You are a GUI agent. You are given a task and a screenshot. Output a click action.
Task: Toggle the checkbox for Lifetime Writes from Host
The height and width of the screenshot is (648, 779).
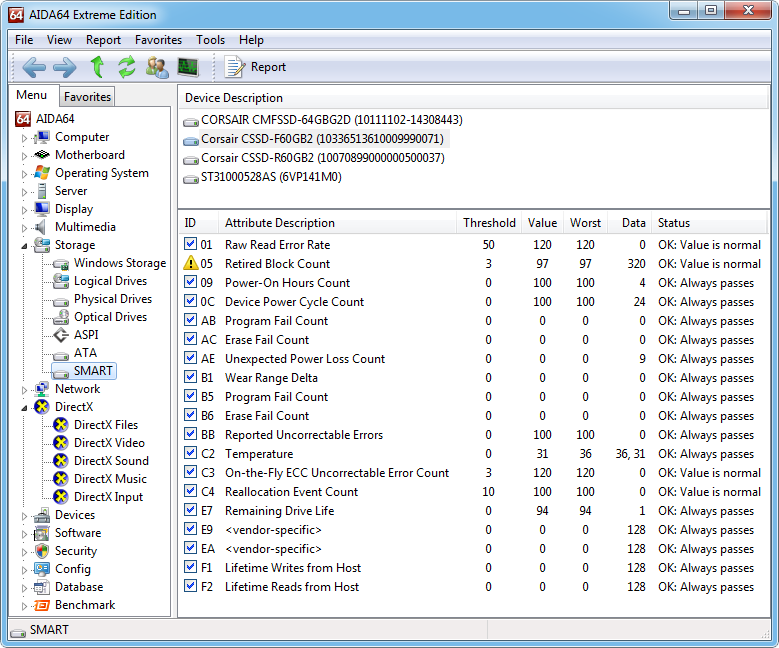(x=190, y=567)
